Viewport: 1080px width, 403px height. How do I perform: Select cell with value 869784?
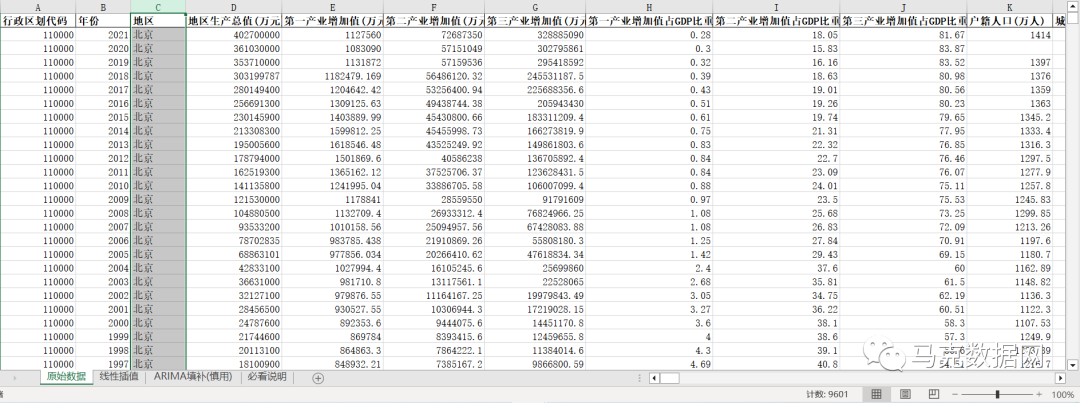pos(333,336)
